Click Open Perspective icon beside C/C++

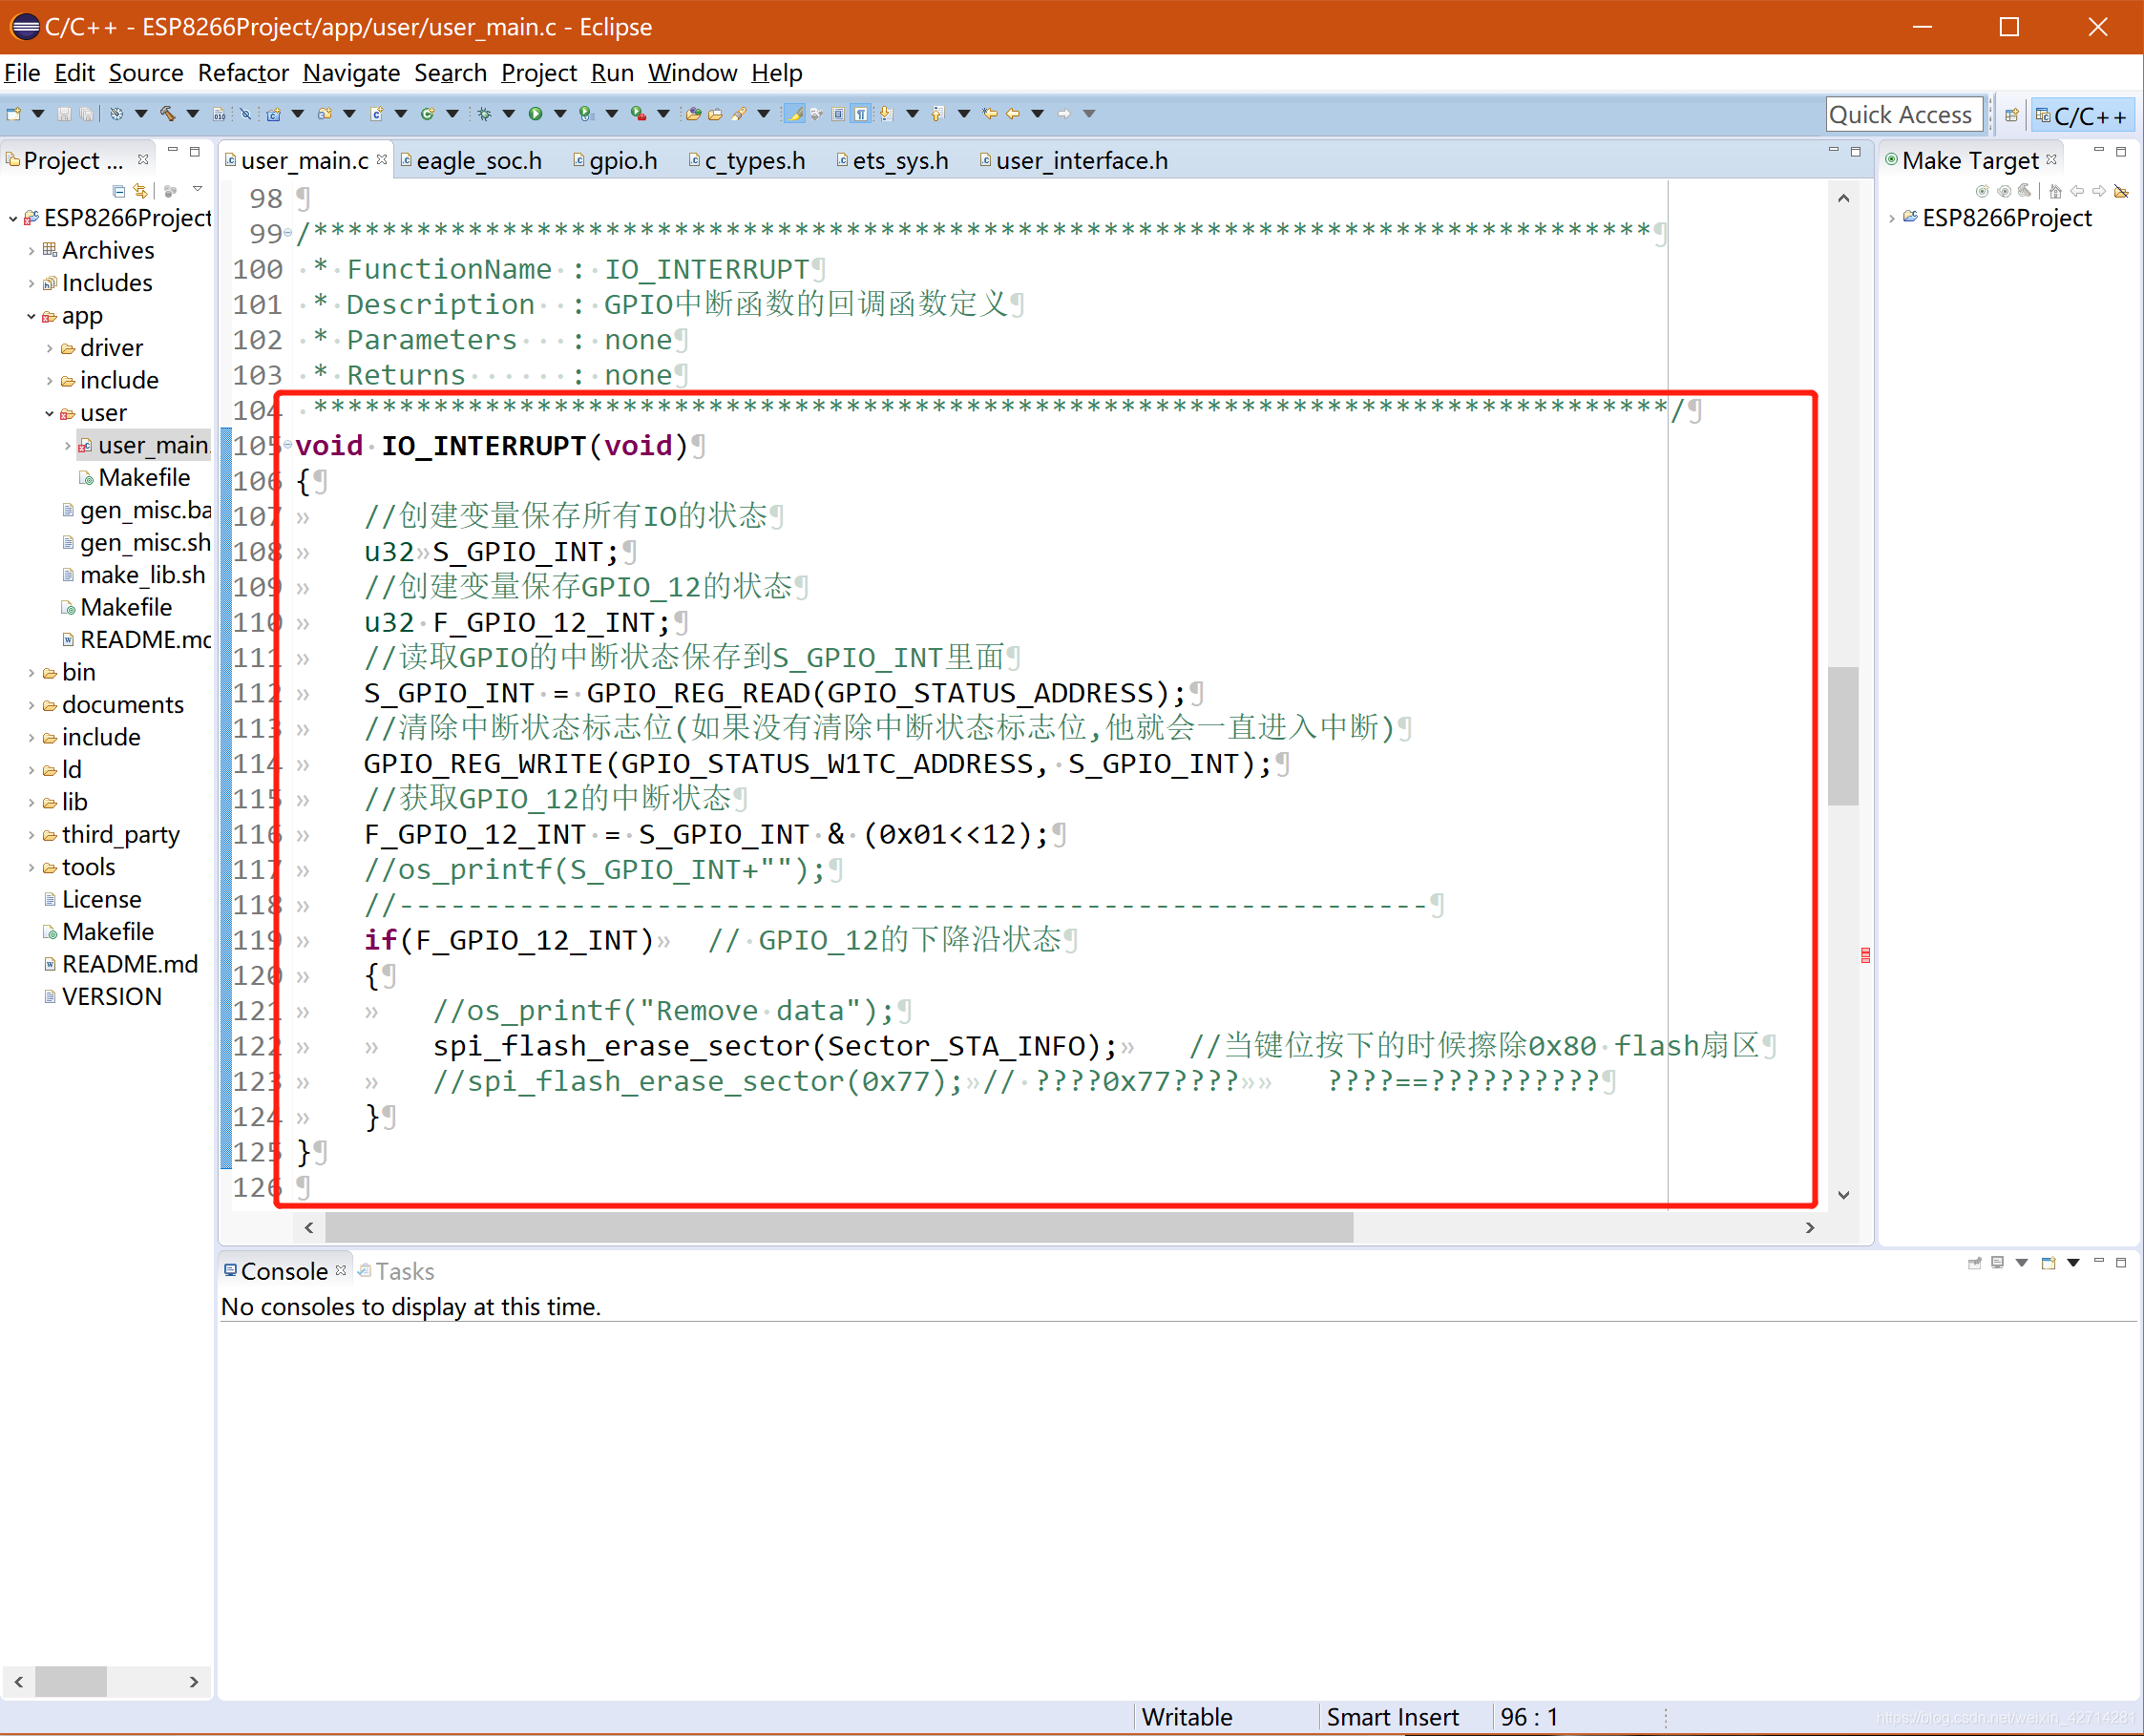2011,115
